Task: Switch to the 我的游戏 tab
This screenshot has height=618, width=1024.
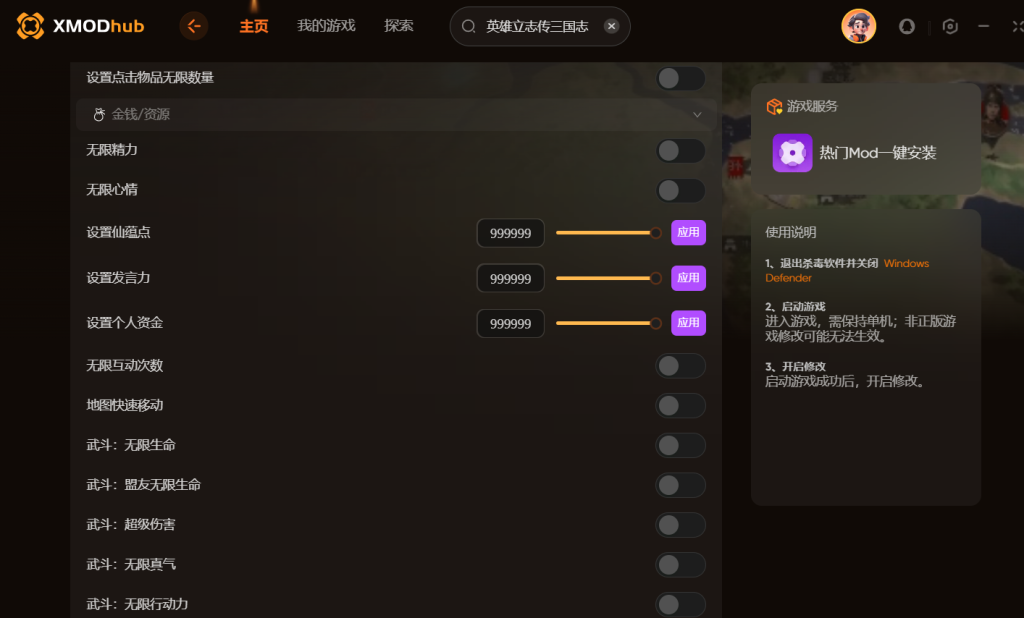Action: coord(326,26)
